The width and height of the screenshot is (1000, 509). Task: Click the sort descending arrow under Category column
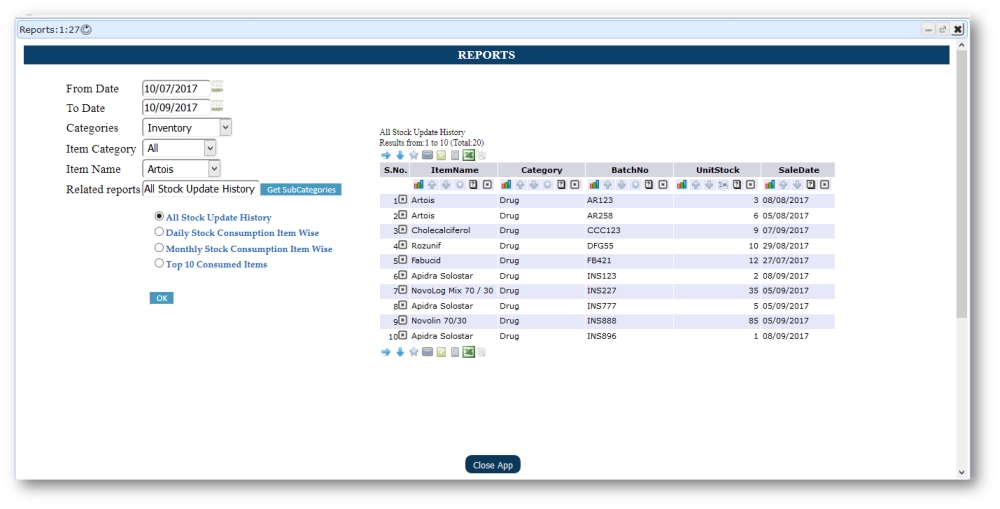coord(533,184)
